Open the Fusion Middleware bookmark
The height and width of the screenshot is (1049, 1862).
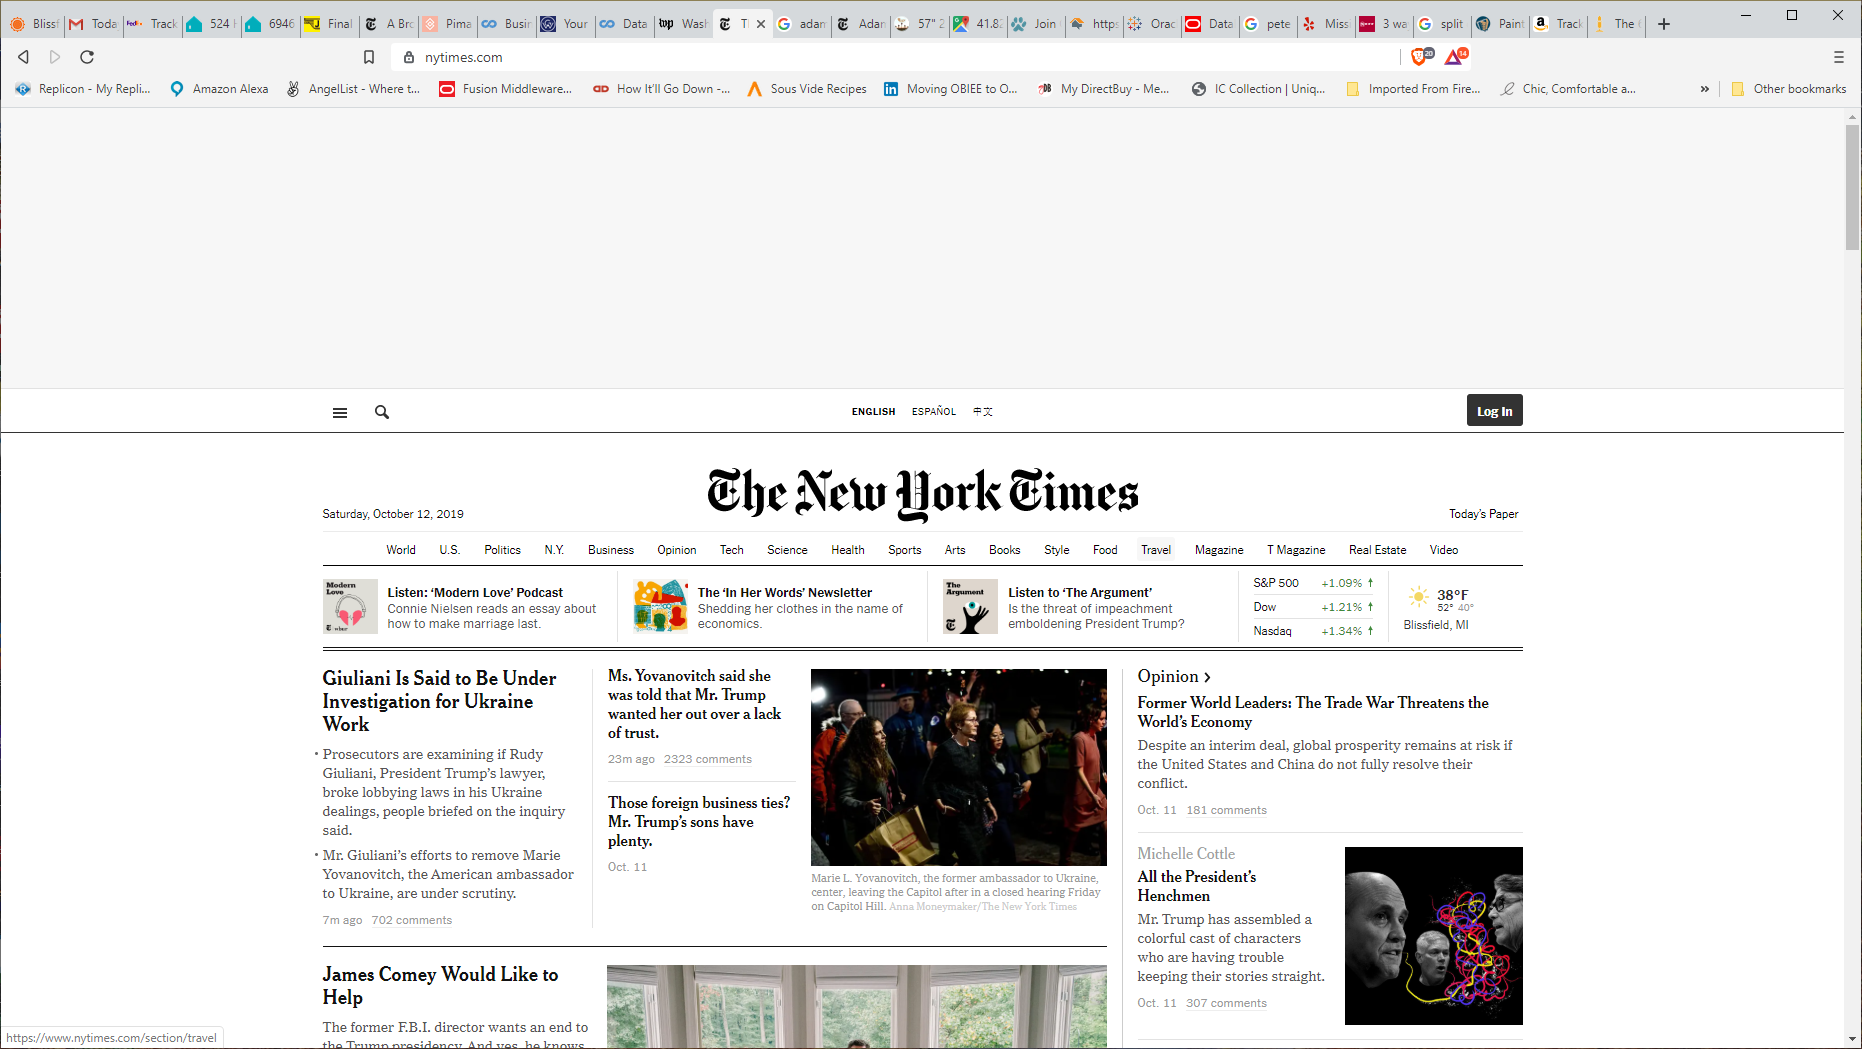pos(506,89)
